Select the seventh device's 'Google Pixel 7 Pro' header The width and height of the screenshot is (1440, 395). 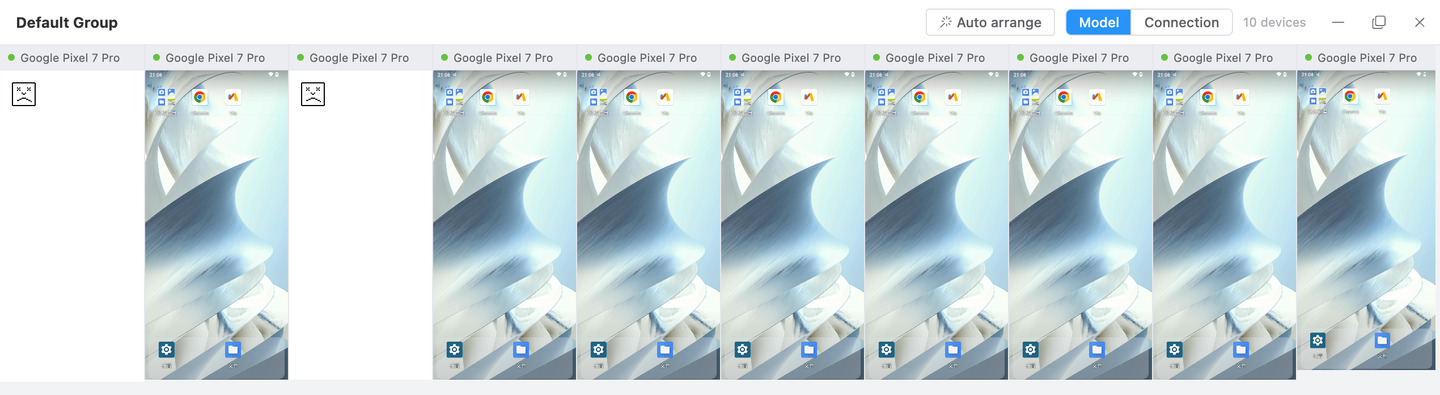(x=936, y=58)
